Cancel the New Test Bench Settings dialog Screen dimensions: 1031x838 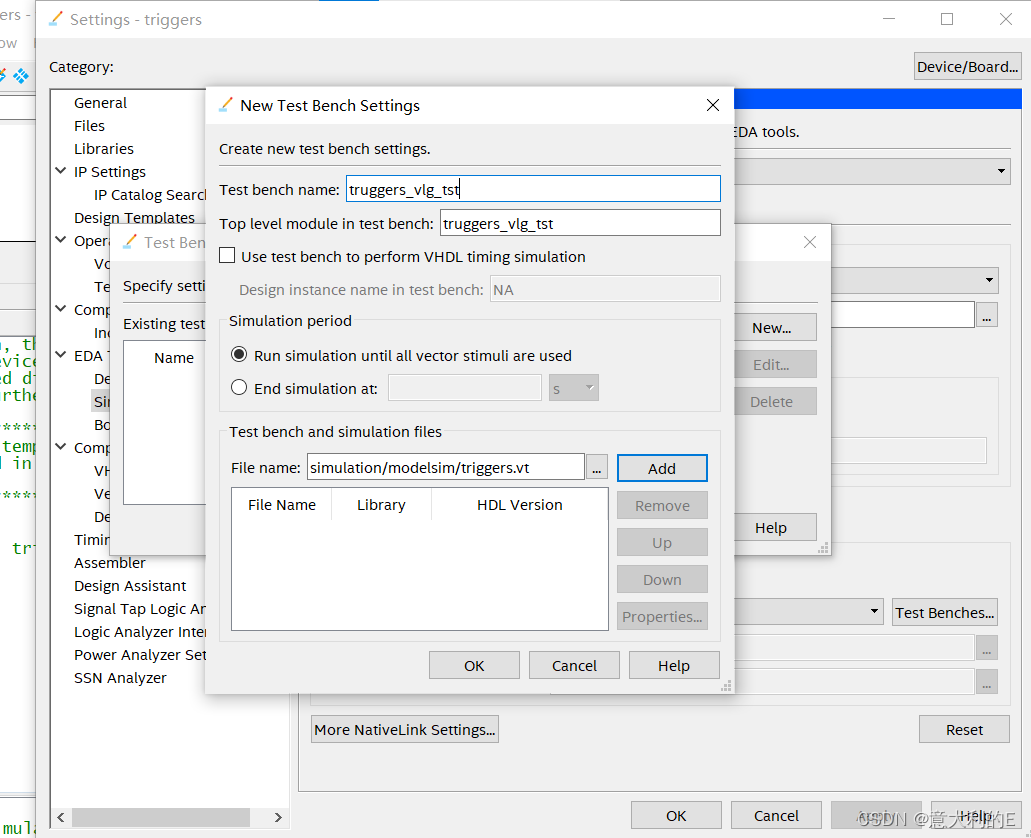pyautogui.click(x=574, y=666)
